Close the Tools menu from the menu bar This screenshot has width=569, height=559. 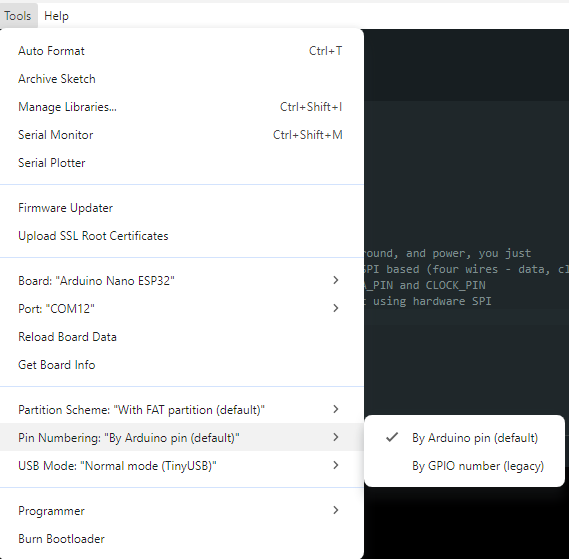pyautogui.click(x=18, y=16)
